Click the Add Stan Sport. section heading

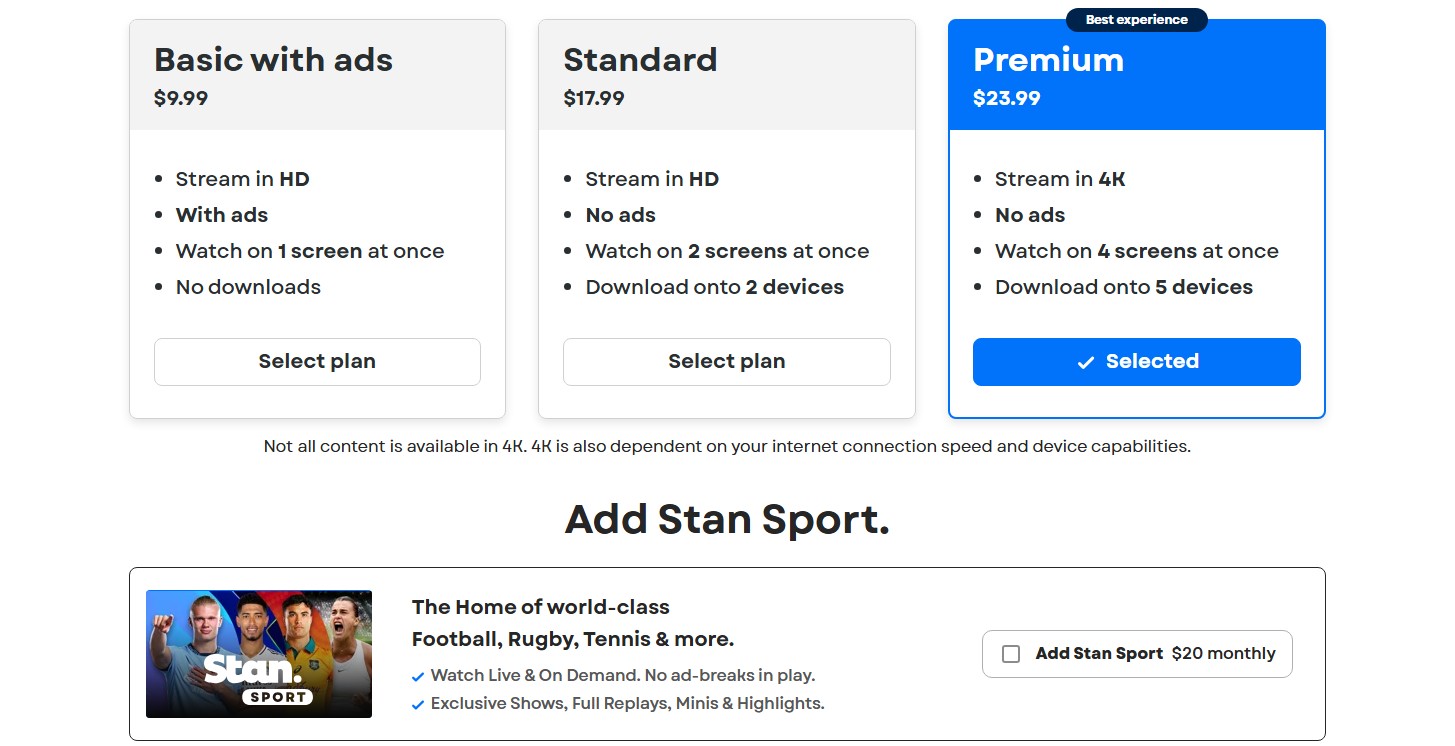point(727,520)
